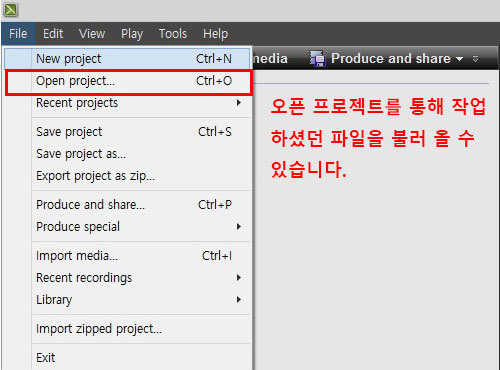Select Produce and share... menu entry
The height and width of the screenshot is (370, 500).
tap(128, 205)
